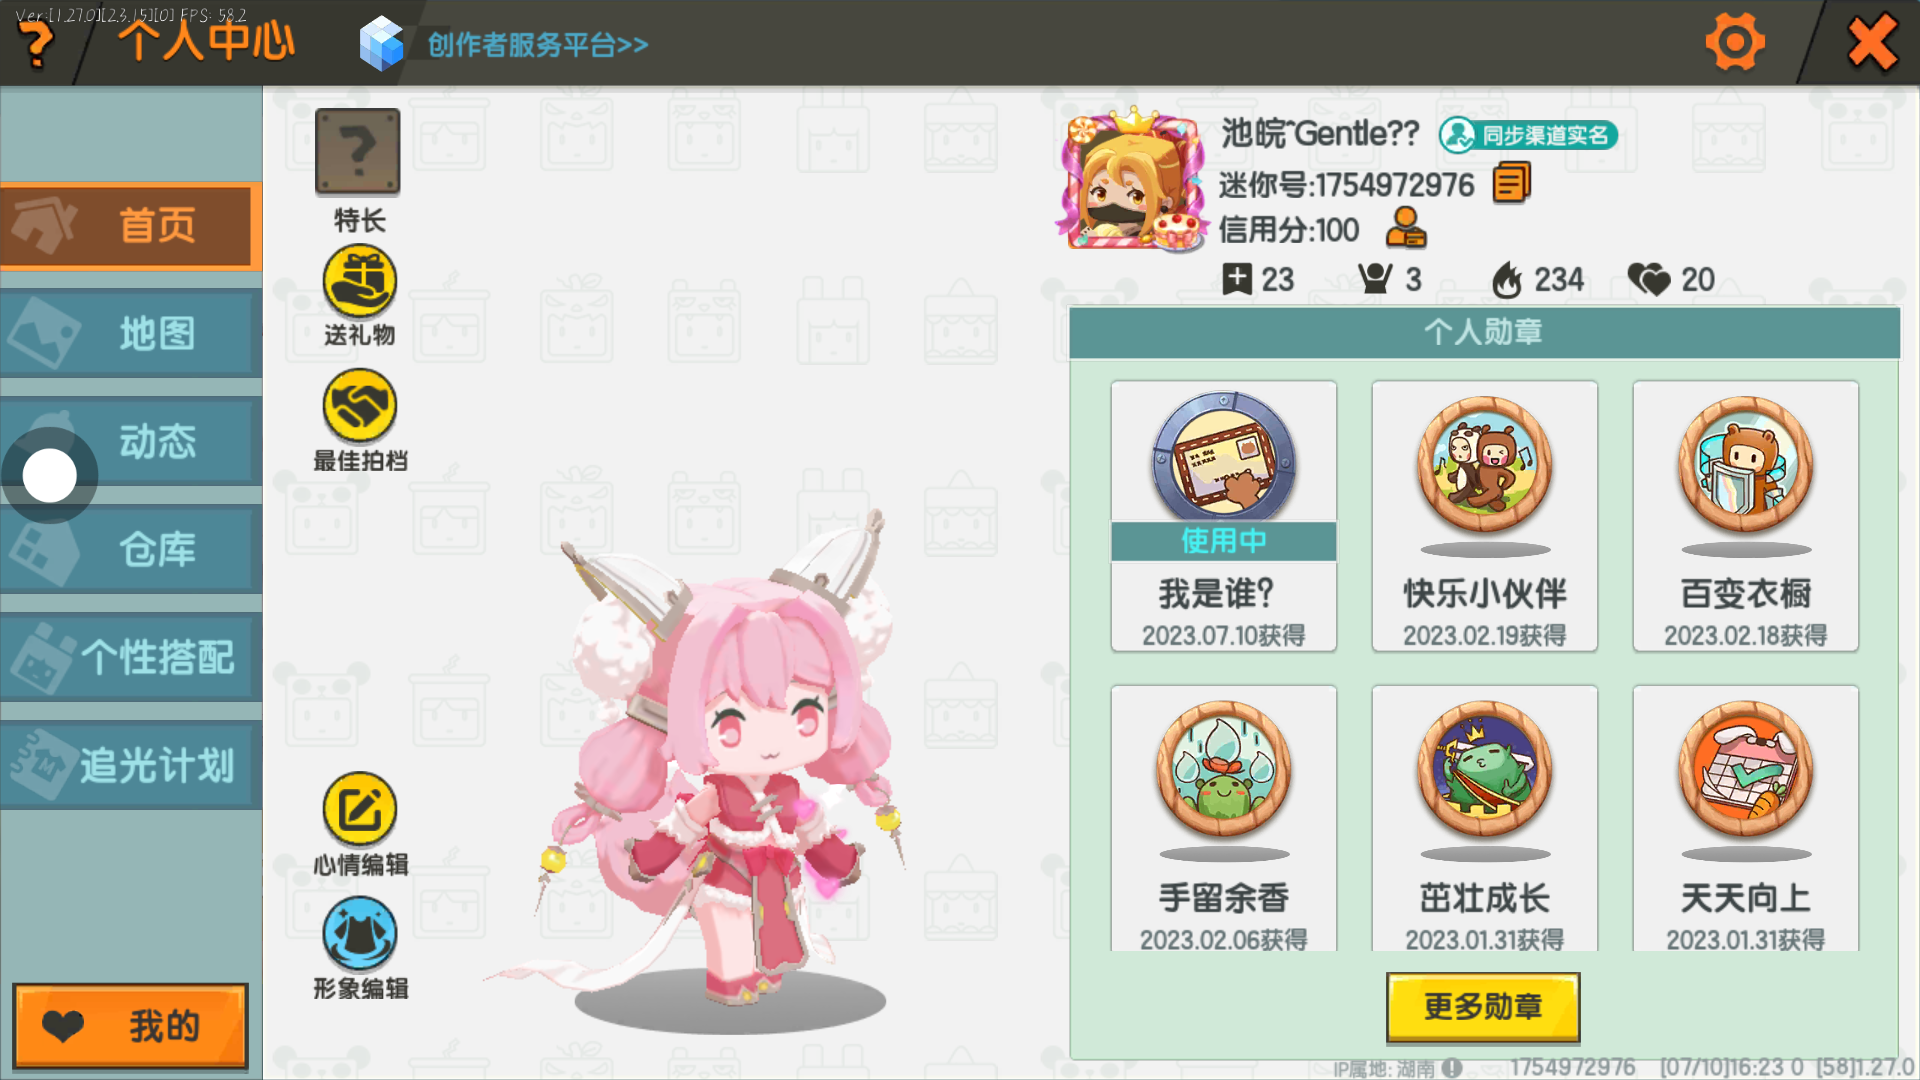This screenshot has height=1080, width=1920.
Task: Open the 个性搭配 tab
Action: pos(131,658)
